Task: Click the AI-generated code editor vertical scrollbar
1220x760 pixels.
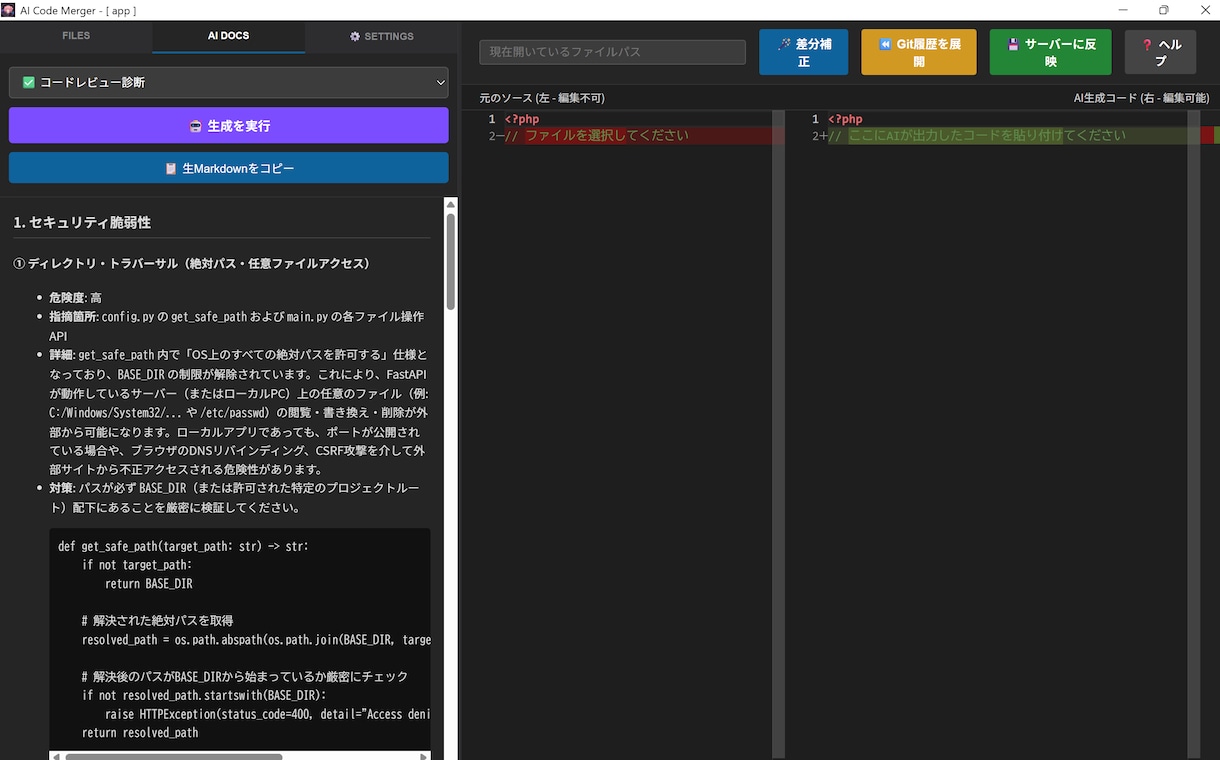Action: pos(1193,434)
